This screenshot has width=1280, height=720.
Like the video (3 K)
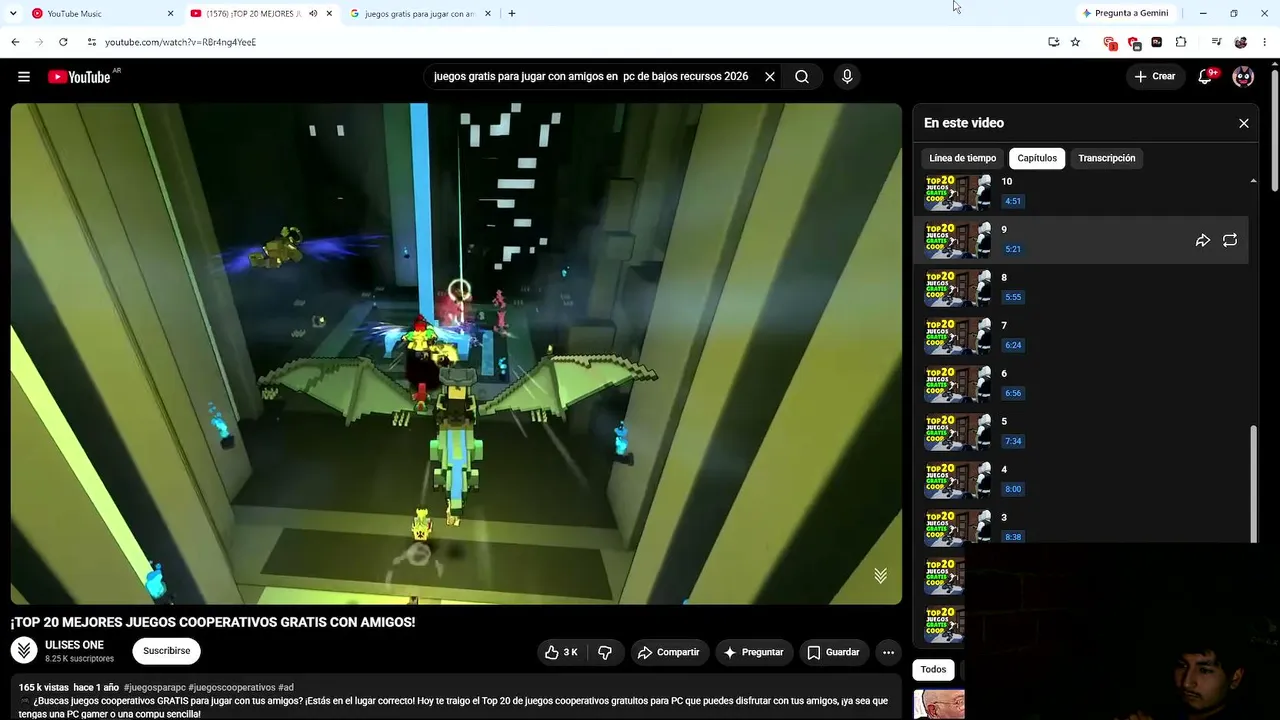tap(561, 652)
